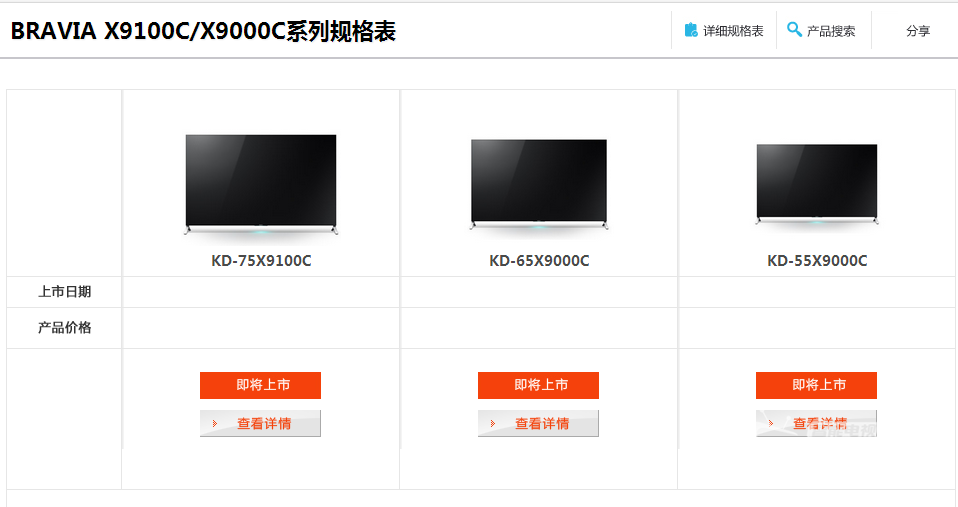The image size is (958, 507).
Task: Click 即将上市 button under KD-75X9100C
Action: (260, 385)
